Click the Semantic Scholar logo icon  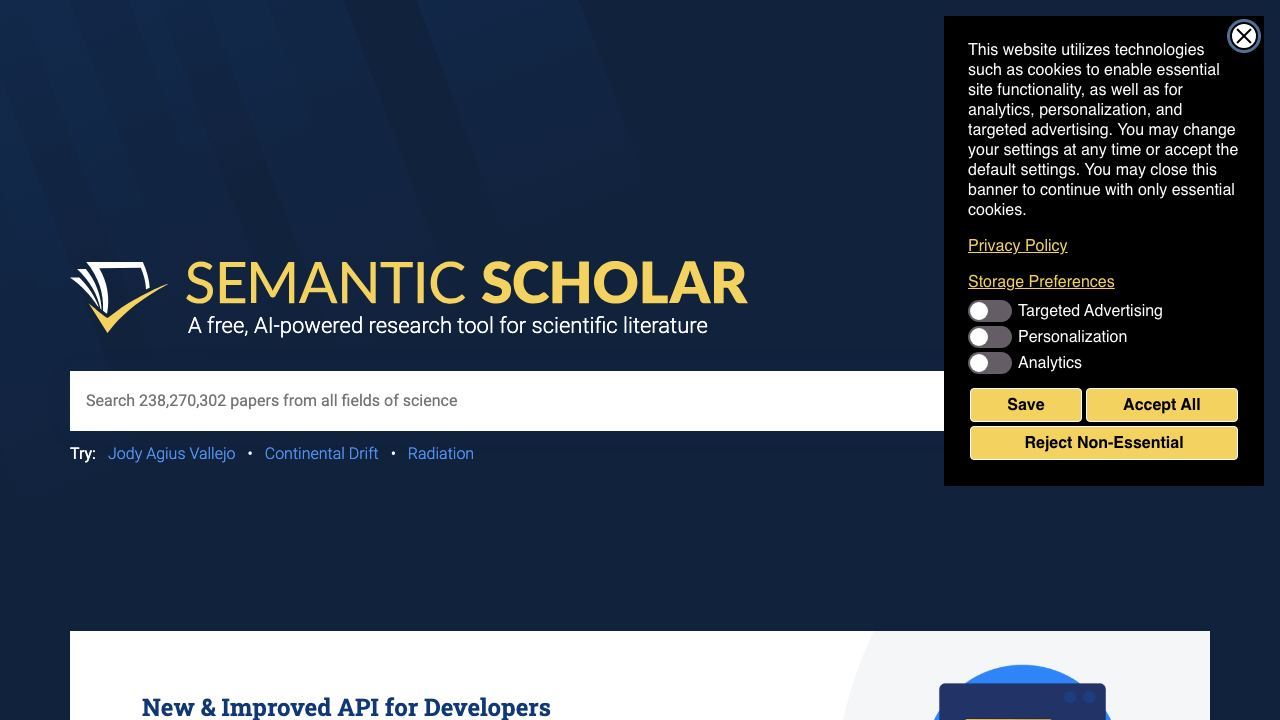coord(119,297)
